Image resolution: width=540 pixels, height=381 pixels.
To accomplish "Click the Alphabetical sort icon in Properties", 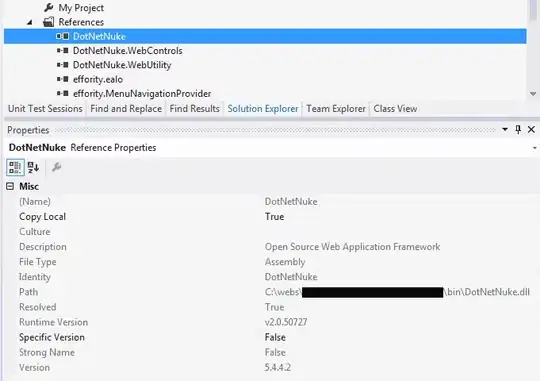I will pyautogui.click(x=33, y=168).
